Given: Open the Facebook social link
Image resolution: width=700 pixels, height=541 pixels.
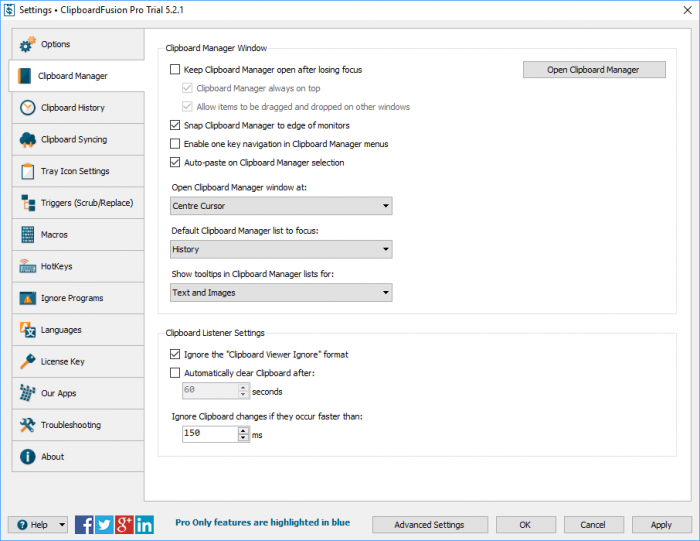Looking at the screenshot, I should pos(84,524).
